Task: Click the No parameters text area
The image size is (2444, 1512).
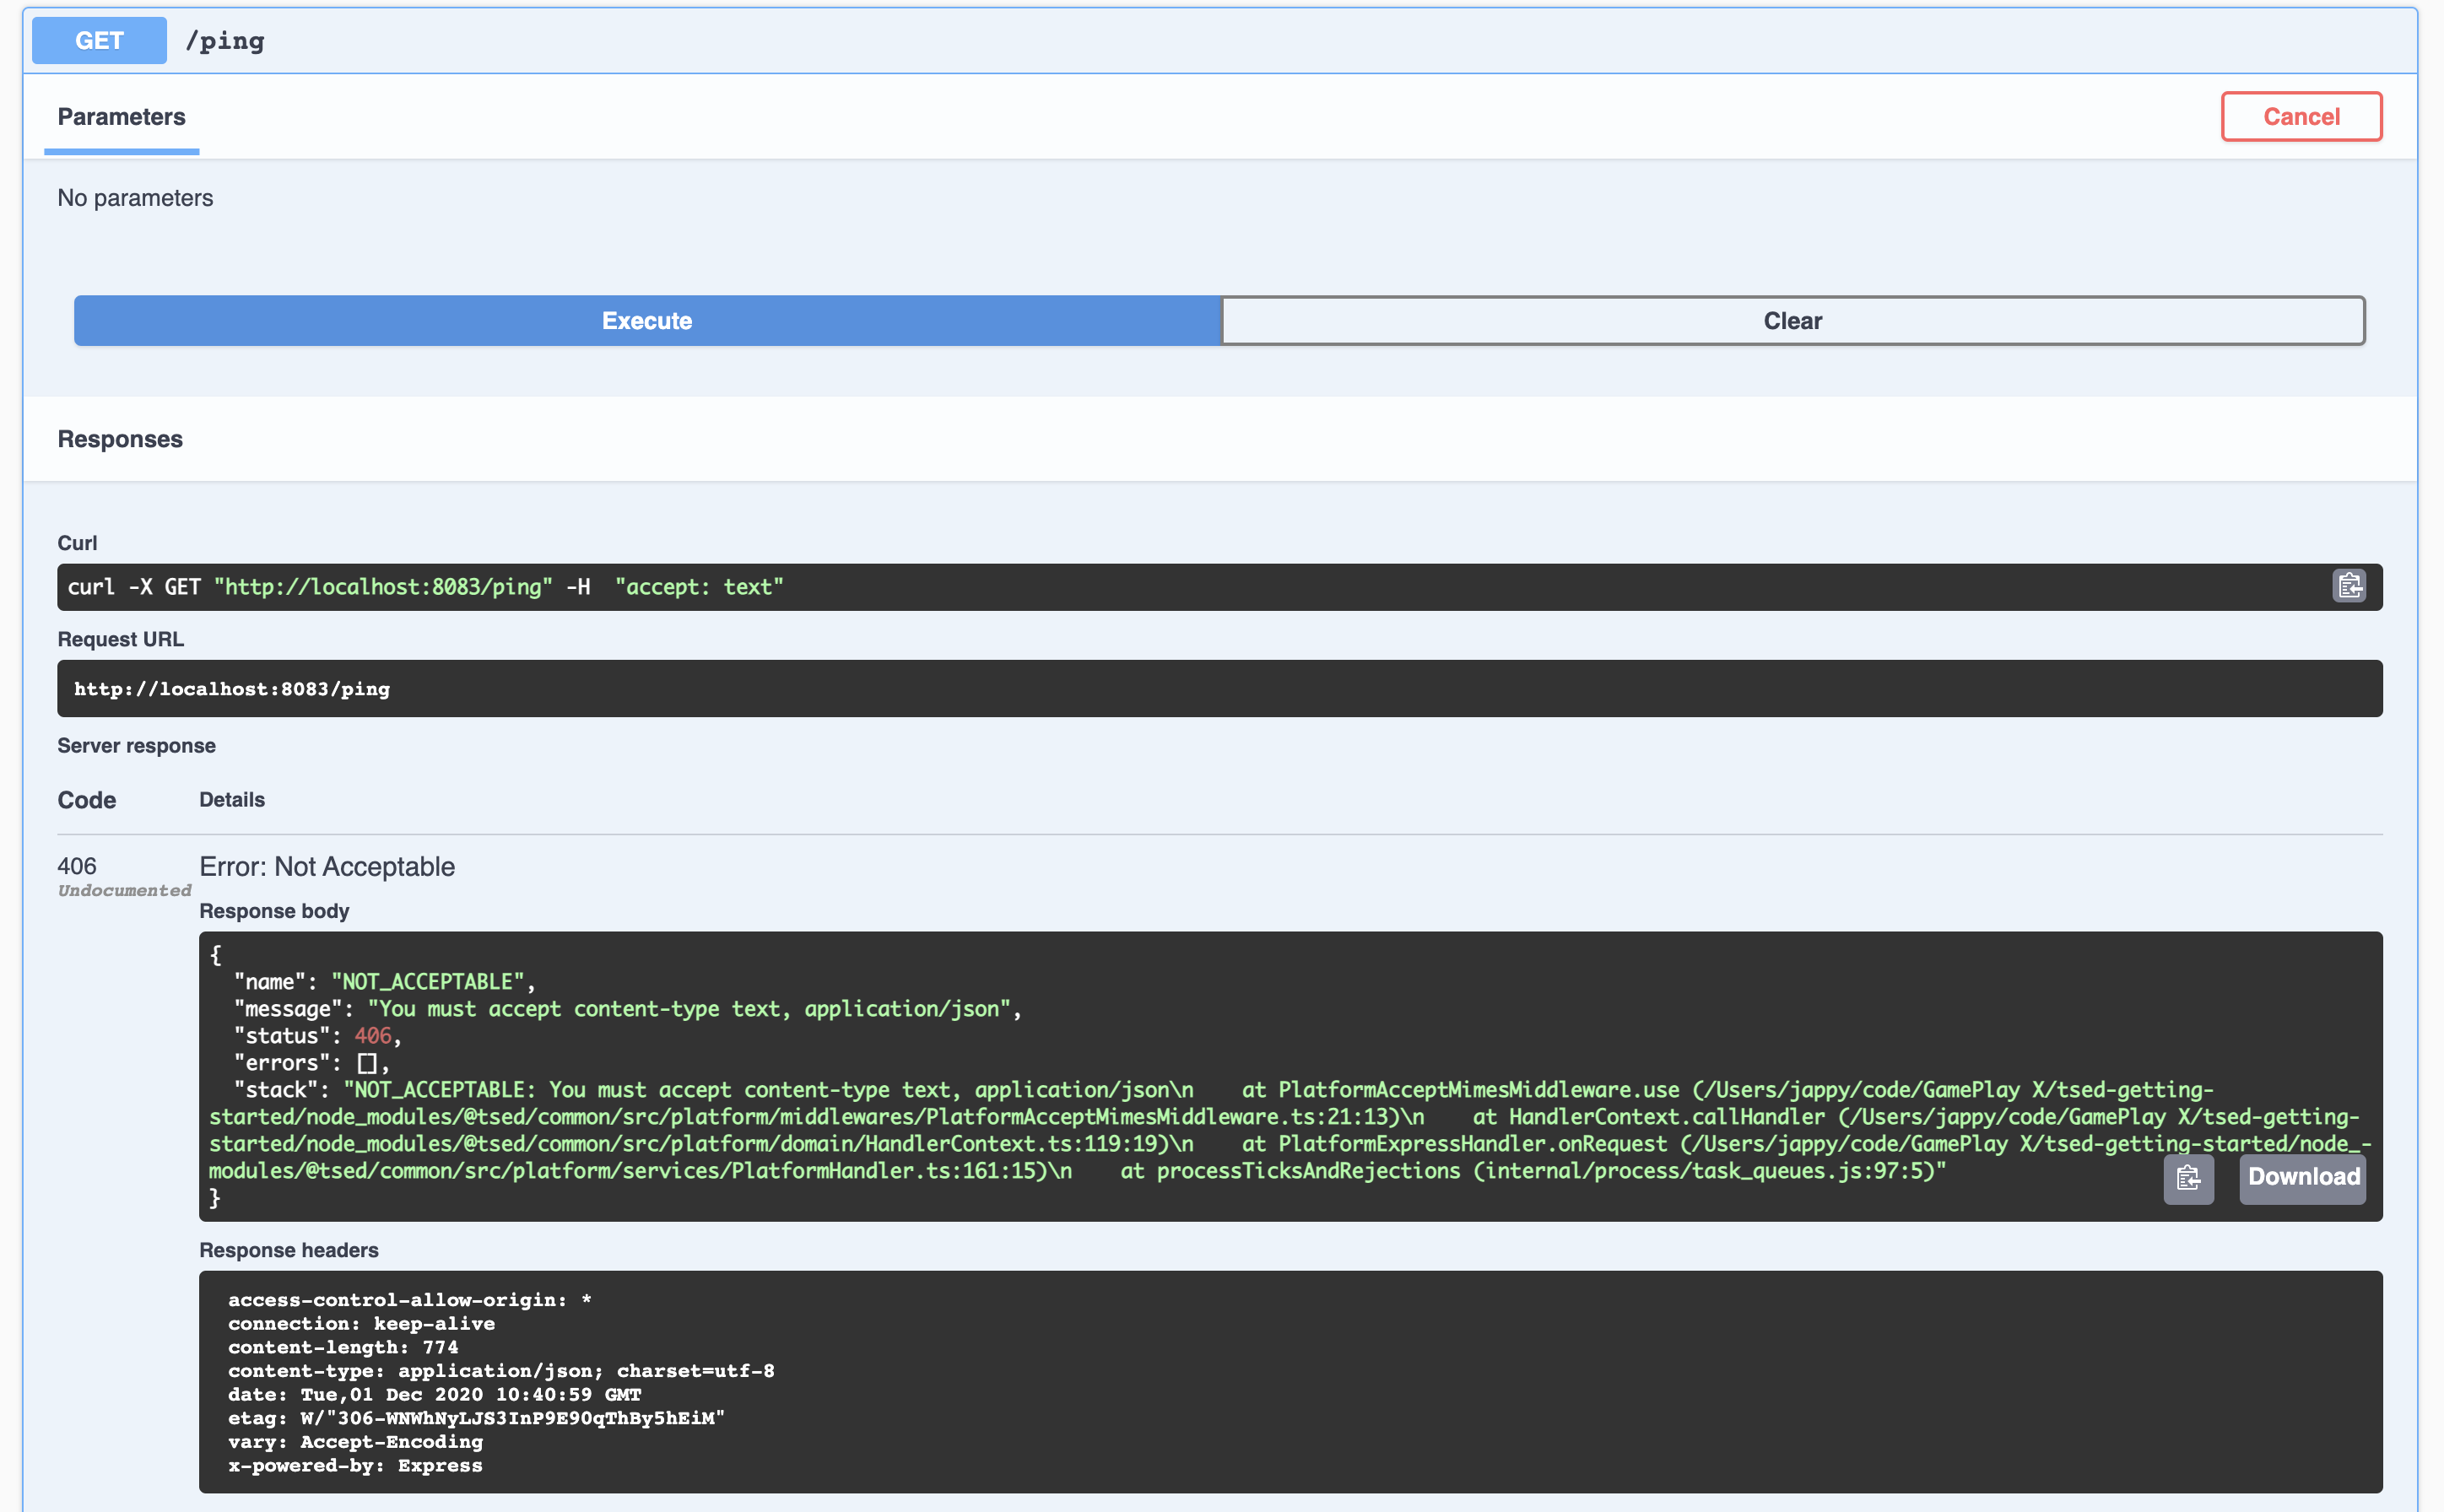Action: (x=135, y=197)
